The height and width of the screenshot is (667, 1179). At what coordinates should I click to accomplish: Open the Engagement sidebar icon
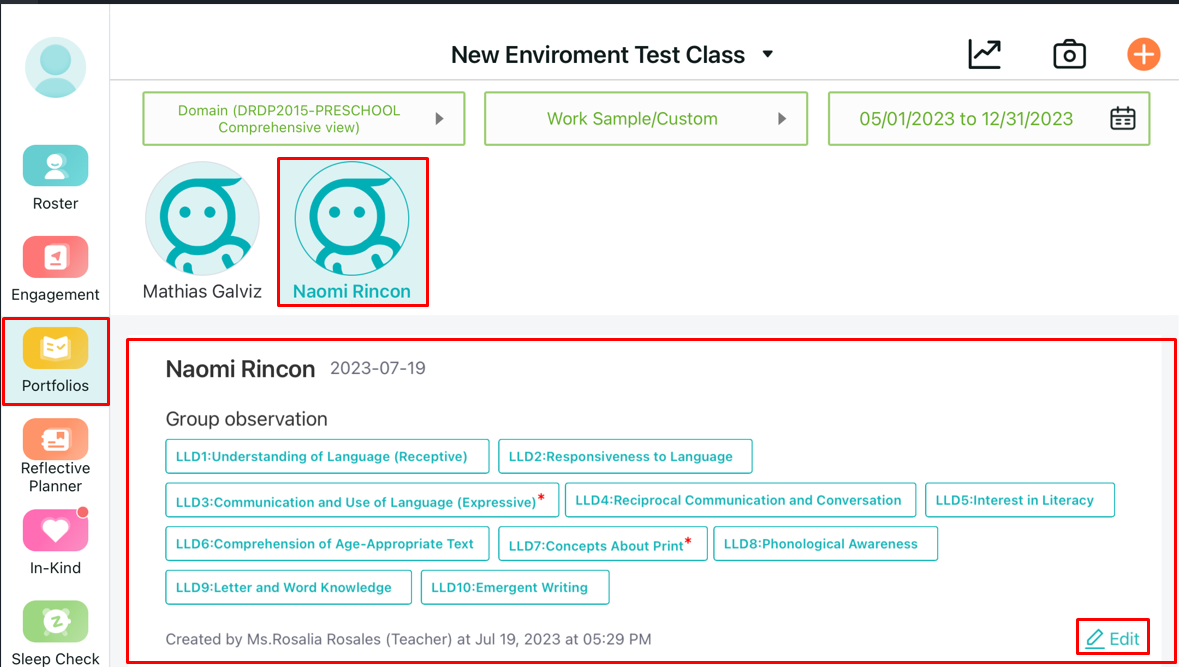click(x=55, y=258)
